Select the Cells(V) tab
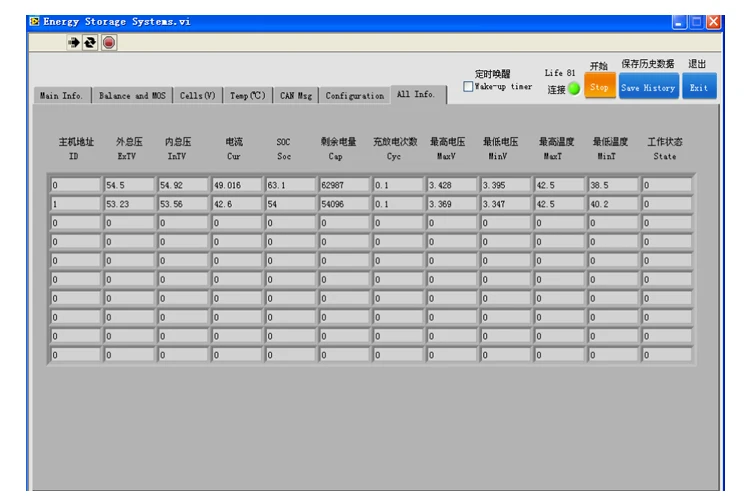The image size is (750, 504). tap(197, 96)
